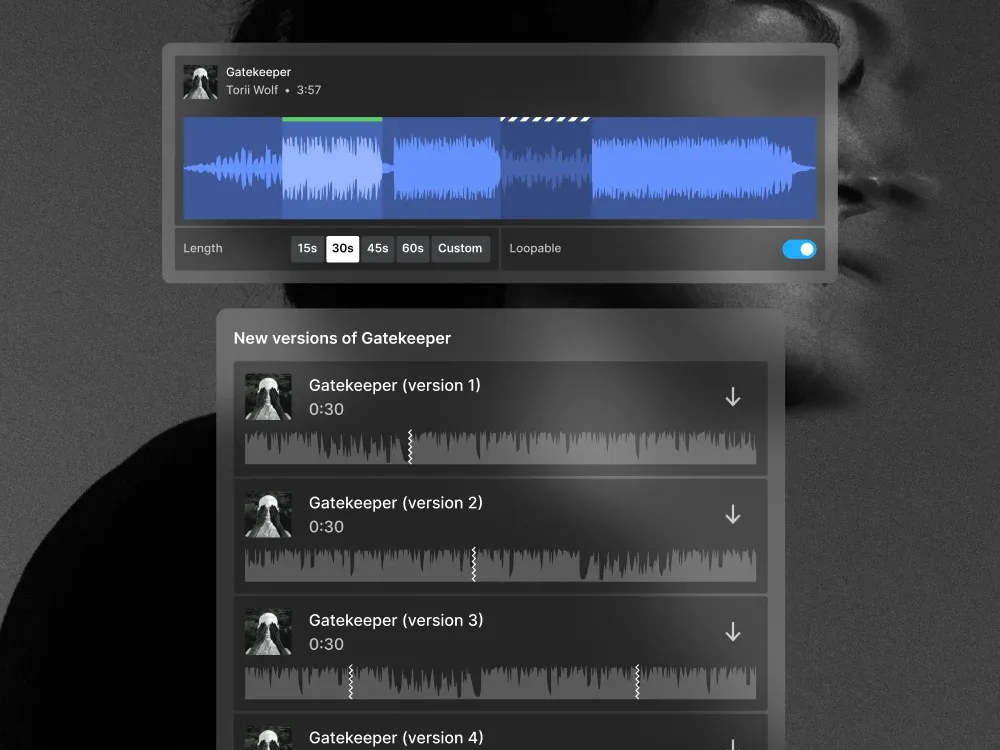Download Gatekeeper (version 2)
Viewport: 1000px width, 750px height.
733,514
